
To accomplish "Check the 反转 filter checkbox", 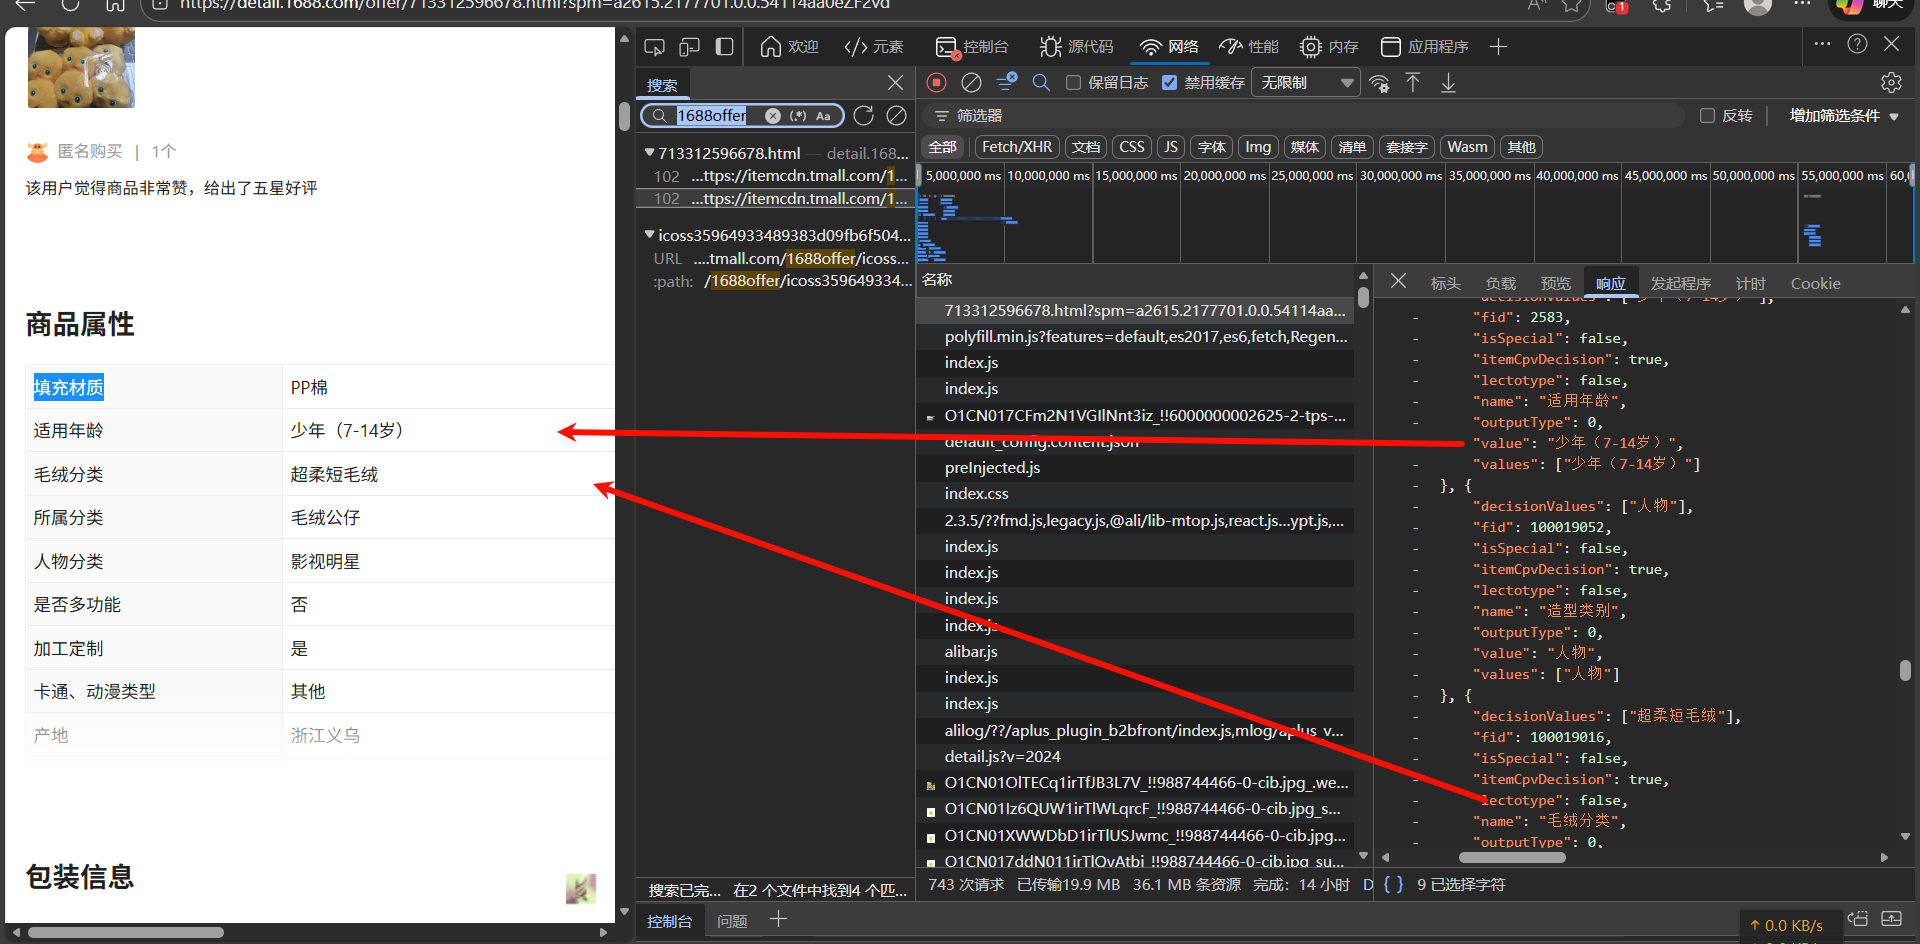I will [x=1708, y=116].
